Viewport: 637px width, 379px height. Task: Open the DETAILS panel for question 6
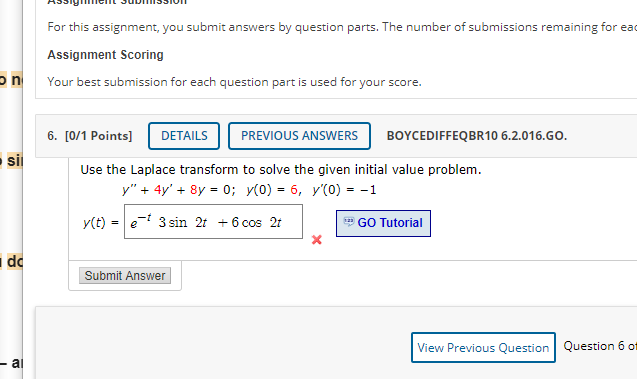[184, 136]
